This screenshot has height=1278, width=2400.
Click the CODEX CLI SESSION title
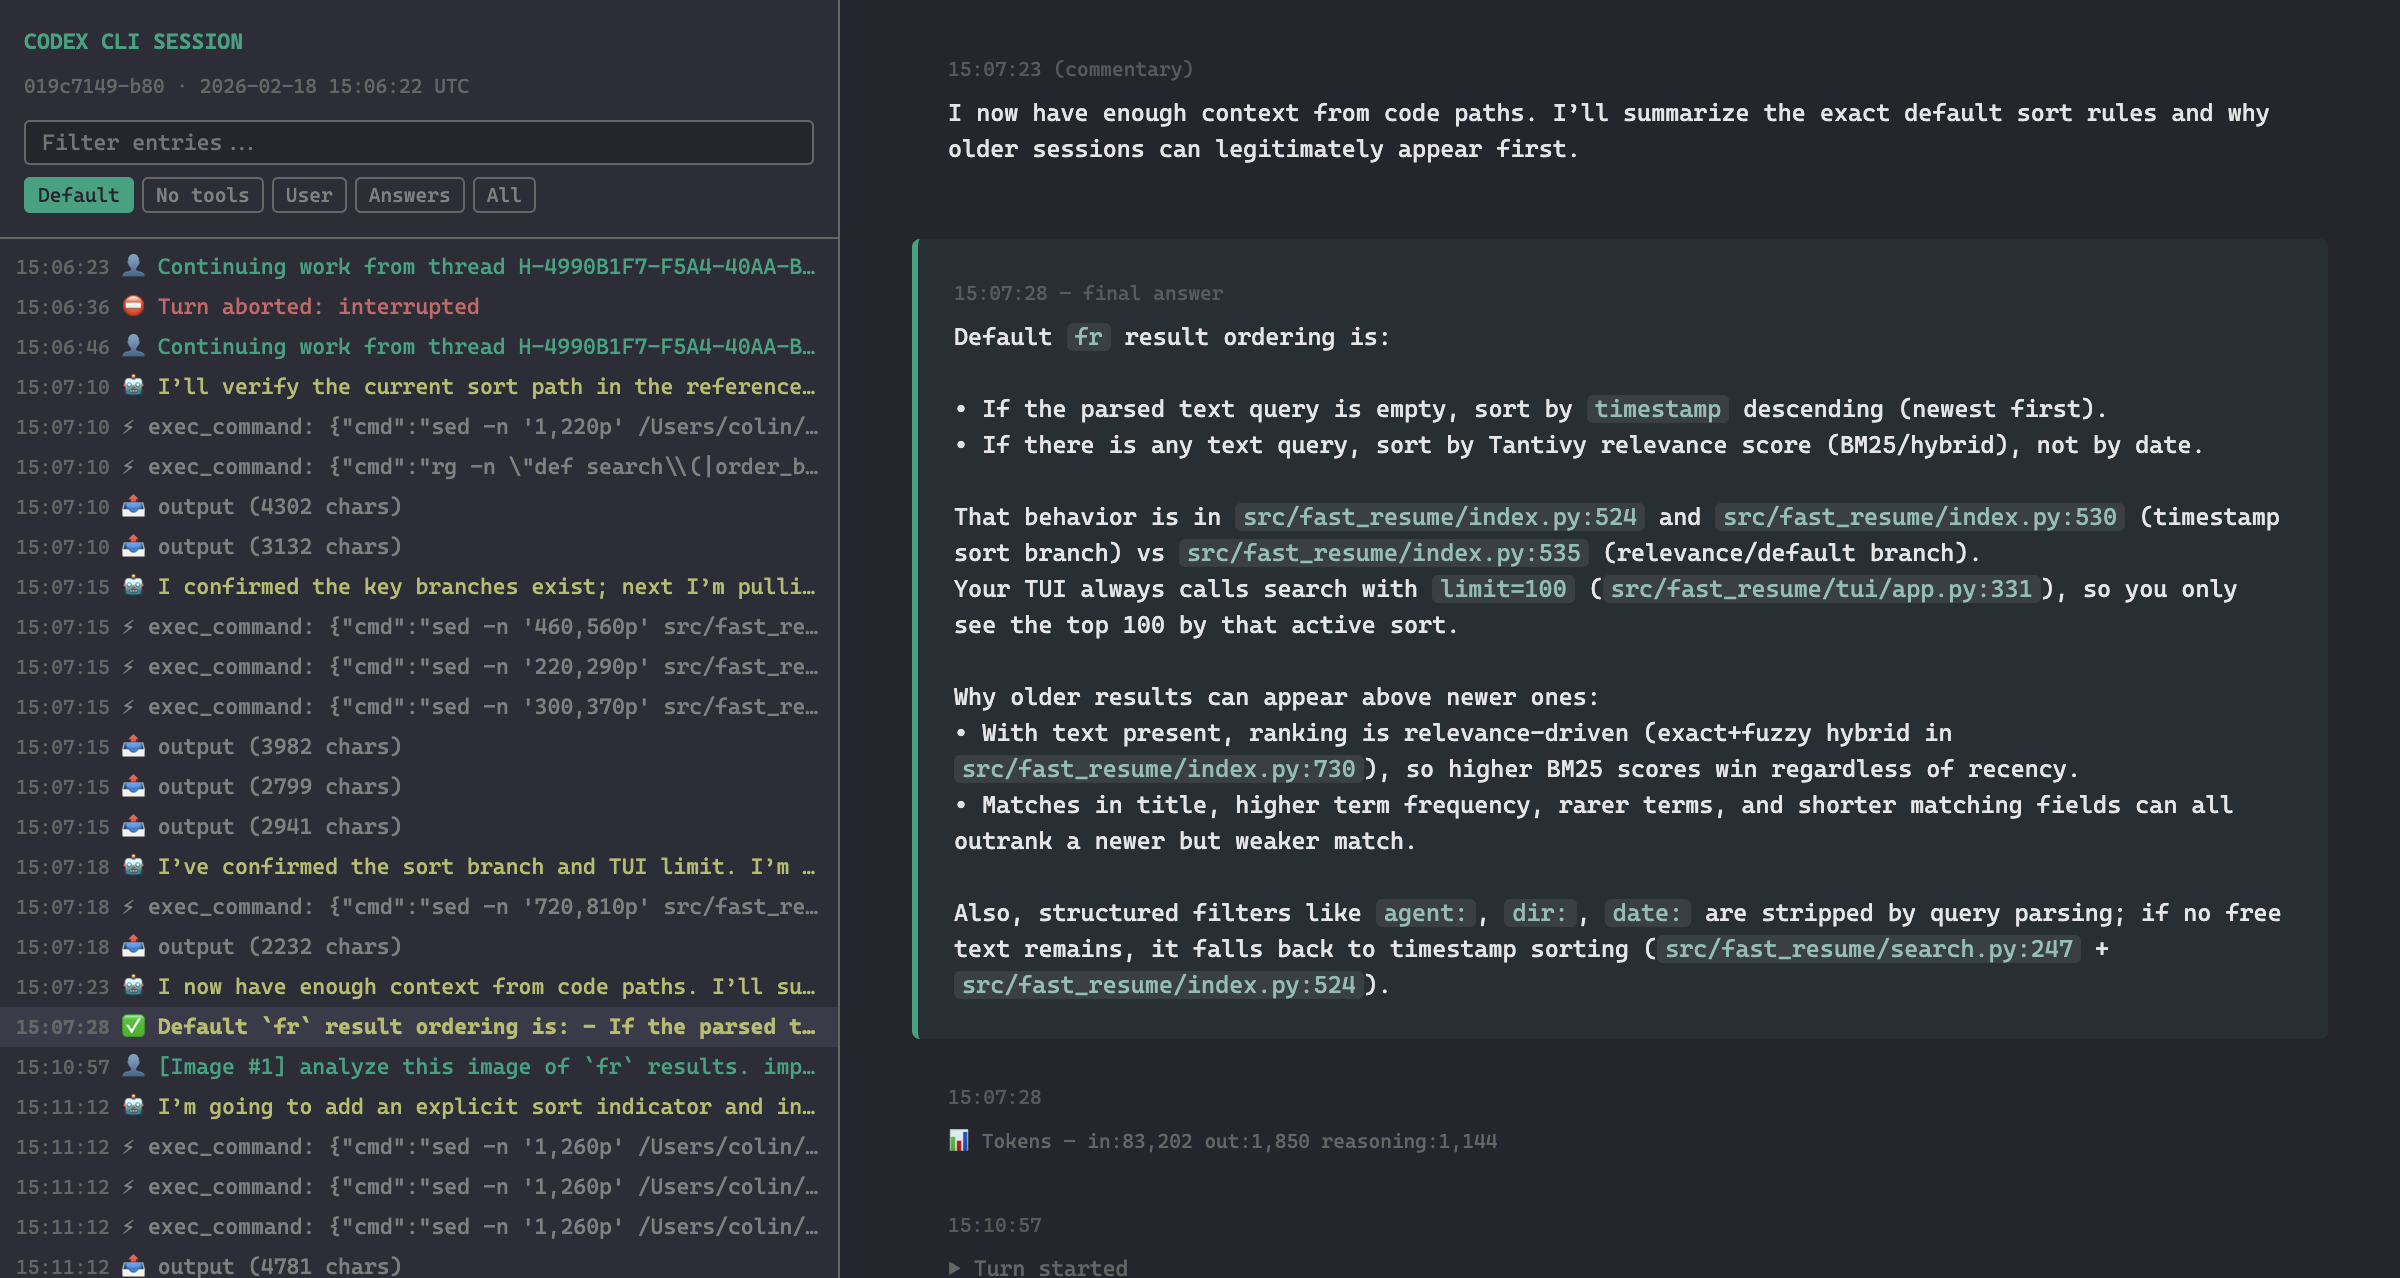[133, 42]
